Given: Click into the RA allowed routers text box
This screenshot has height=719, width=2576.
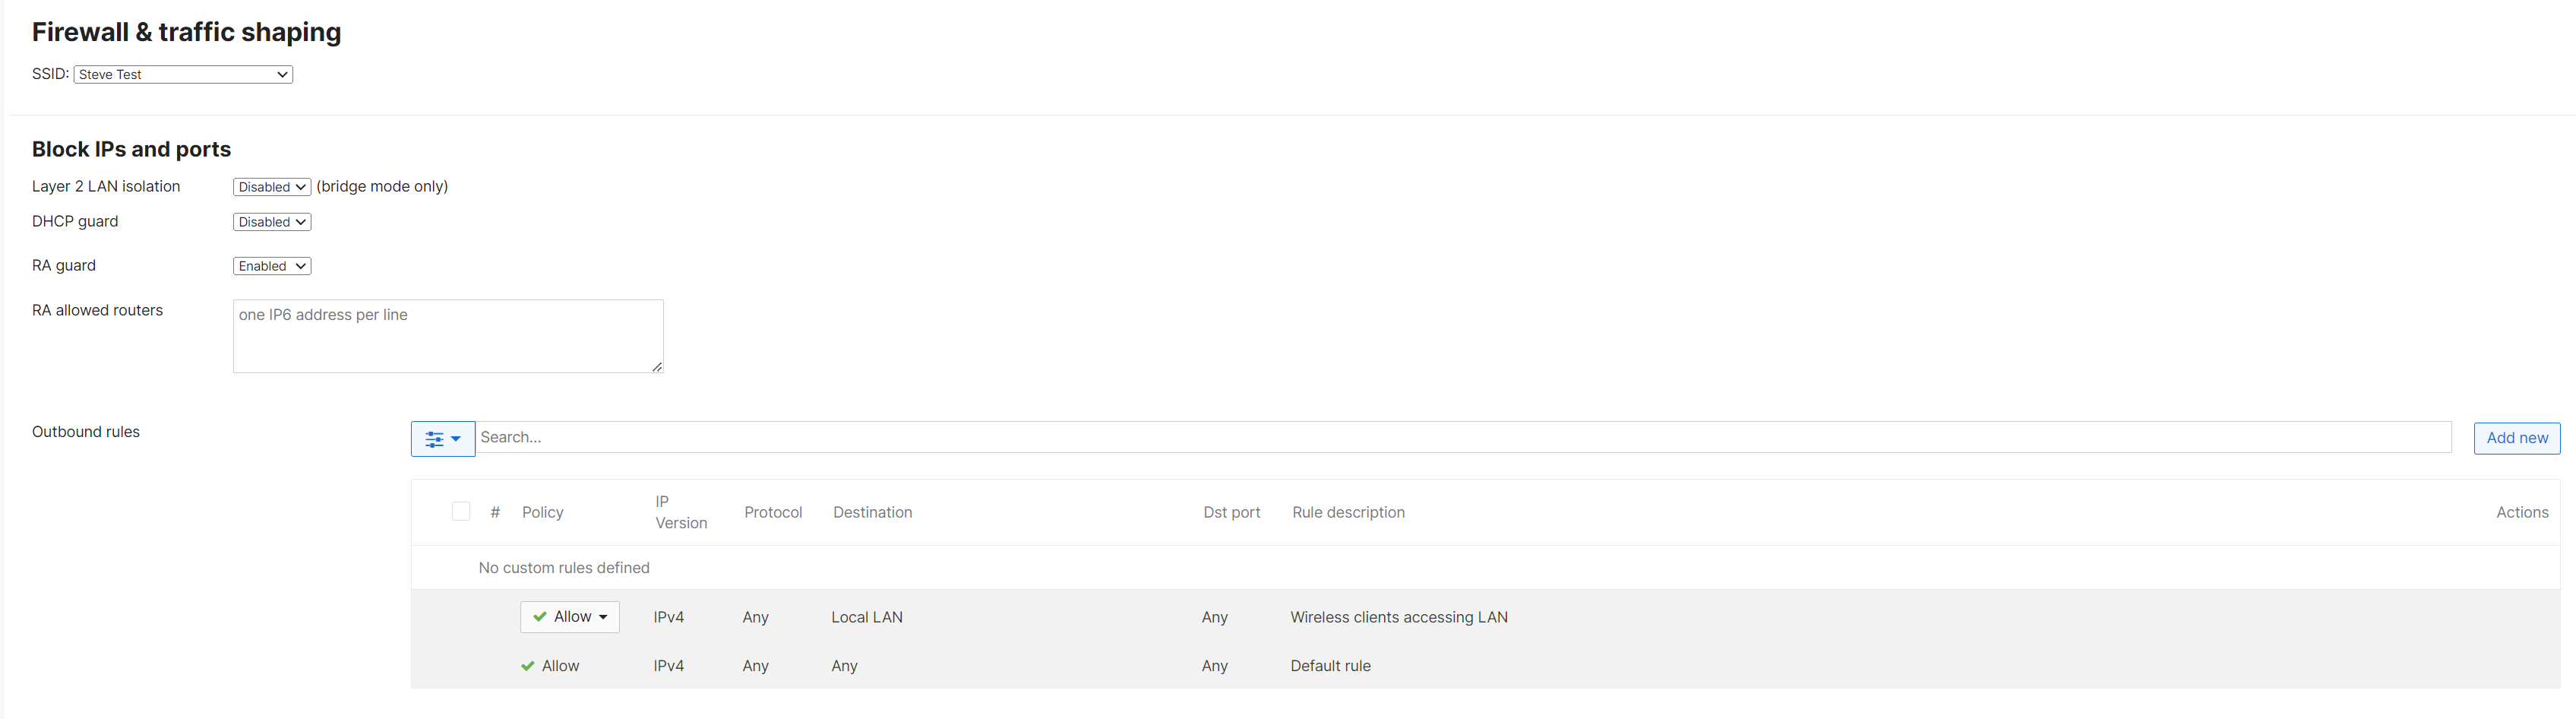Looking at the screenshot, I should (x=447, y=336).
